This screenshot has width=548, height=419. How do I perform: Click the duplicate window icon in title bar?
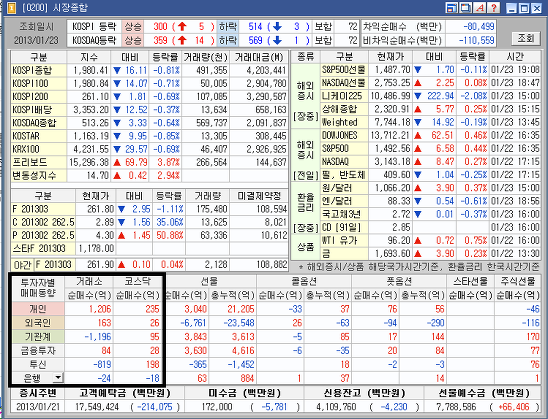pyautogui.click(x=466, y=8)
